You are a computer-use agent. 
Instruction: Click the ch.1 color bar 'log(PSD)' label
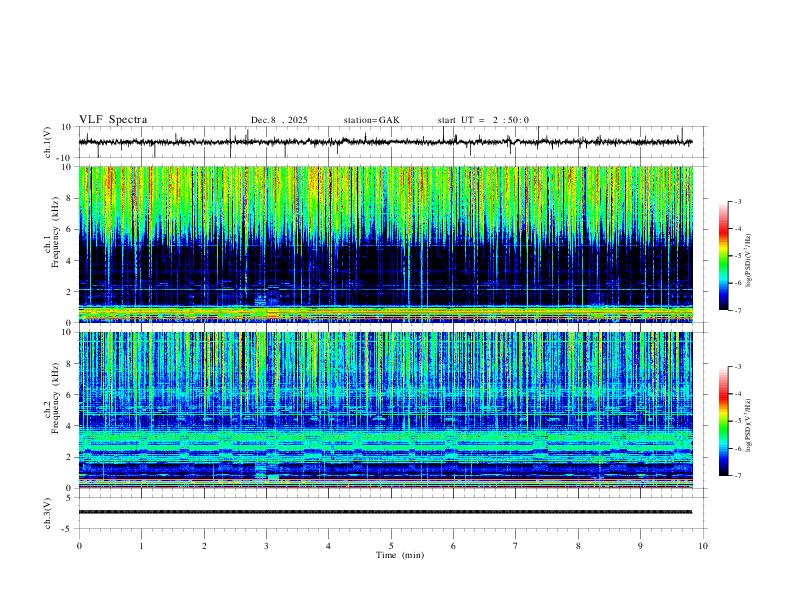[x=748, y=260]
